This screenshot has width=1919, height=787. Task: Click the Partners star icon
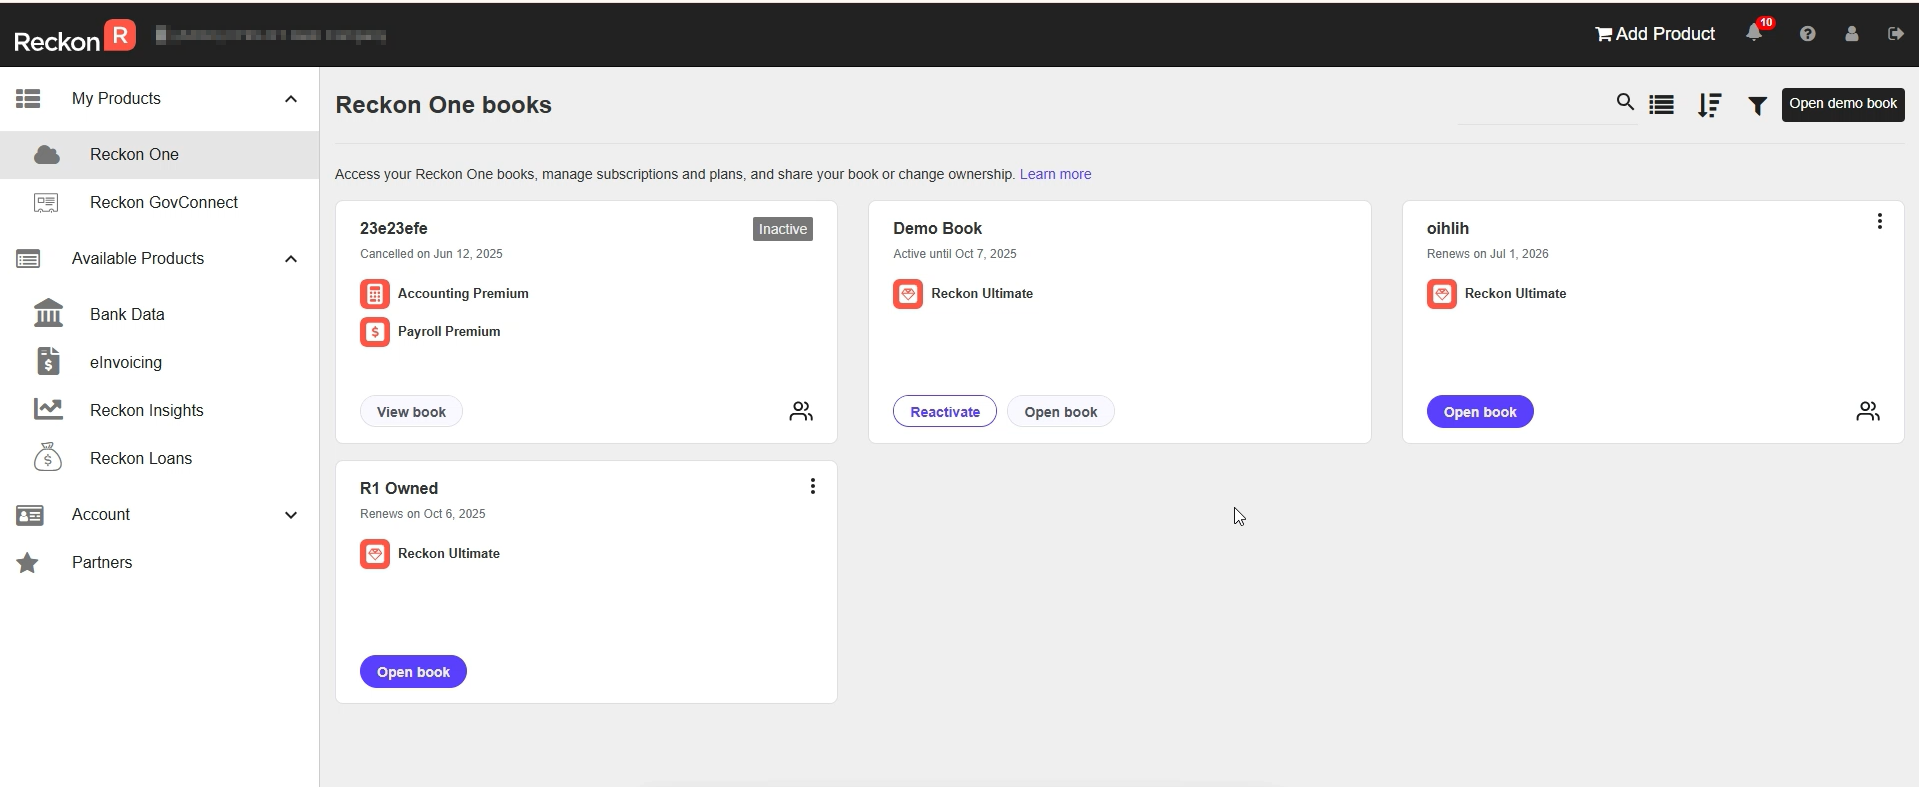click(x=28, y=563)
